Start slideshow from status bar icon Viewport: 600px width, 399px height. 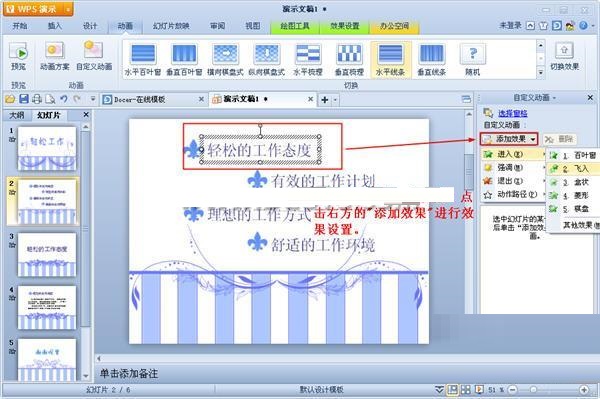point(478,390)
